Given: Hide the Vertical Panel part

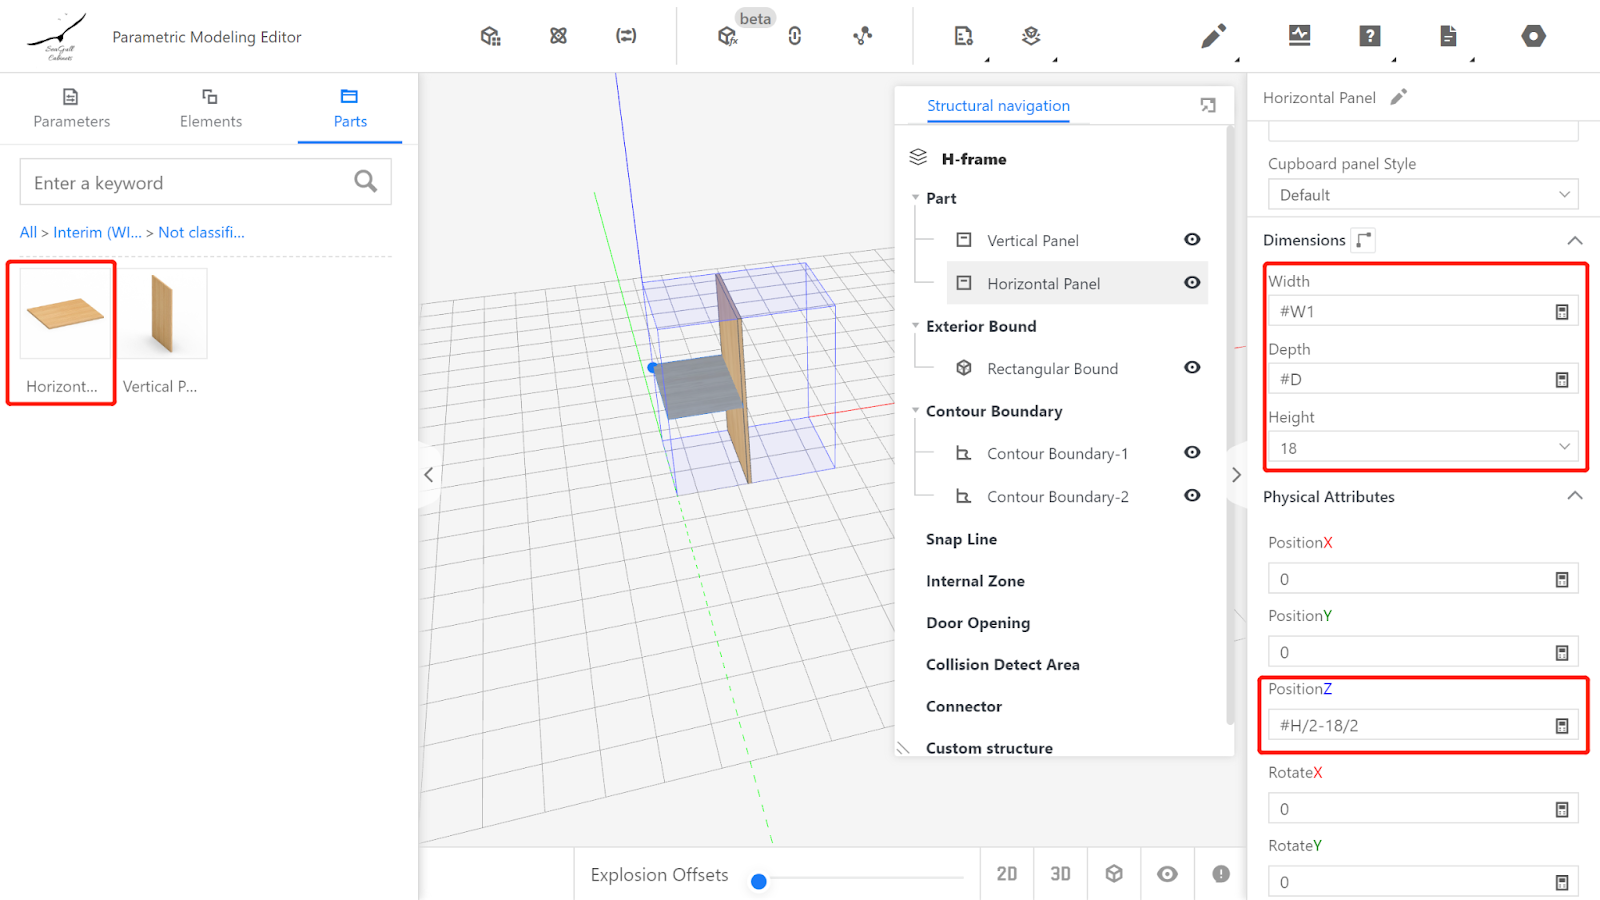Looking at the screenshot, I should click(1192, 240).
